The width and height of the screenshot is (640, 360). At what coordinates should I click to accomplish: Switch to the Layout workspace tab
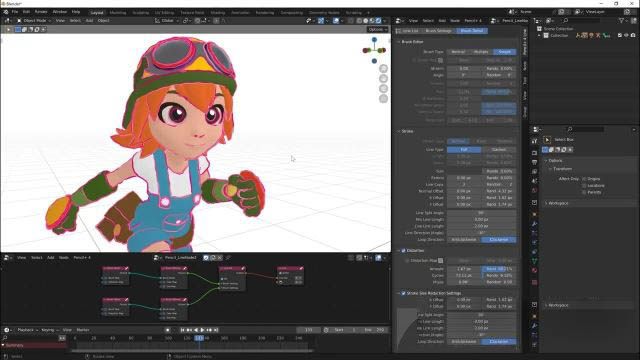tap(97, 13)
